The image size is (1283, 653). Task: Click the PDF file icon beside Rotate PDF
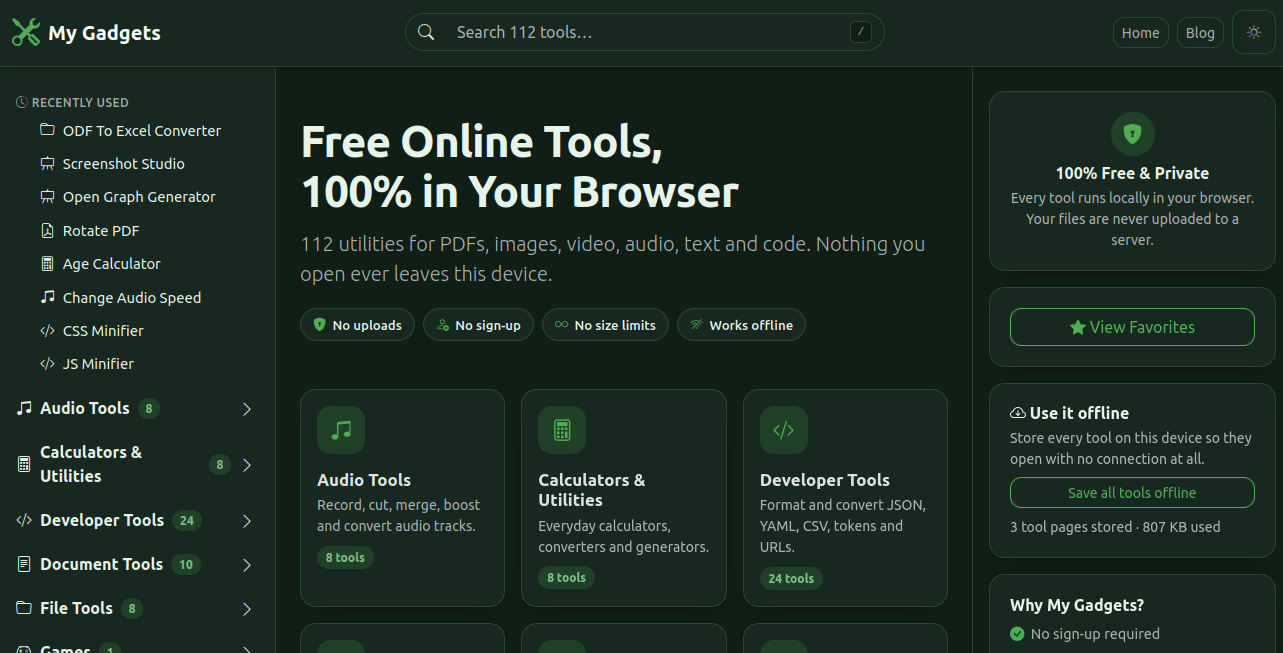tap(47, 230)
